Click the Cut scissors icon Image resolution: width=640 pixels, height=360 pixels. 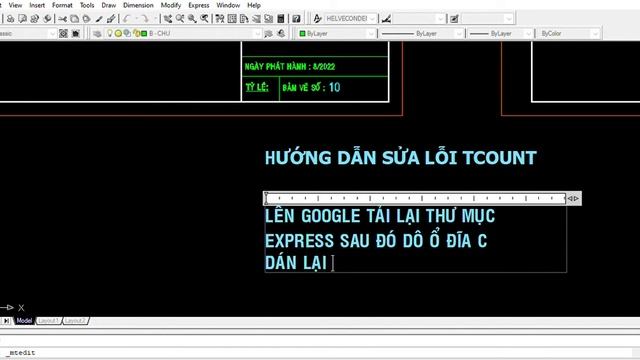click(62, 19)
